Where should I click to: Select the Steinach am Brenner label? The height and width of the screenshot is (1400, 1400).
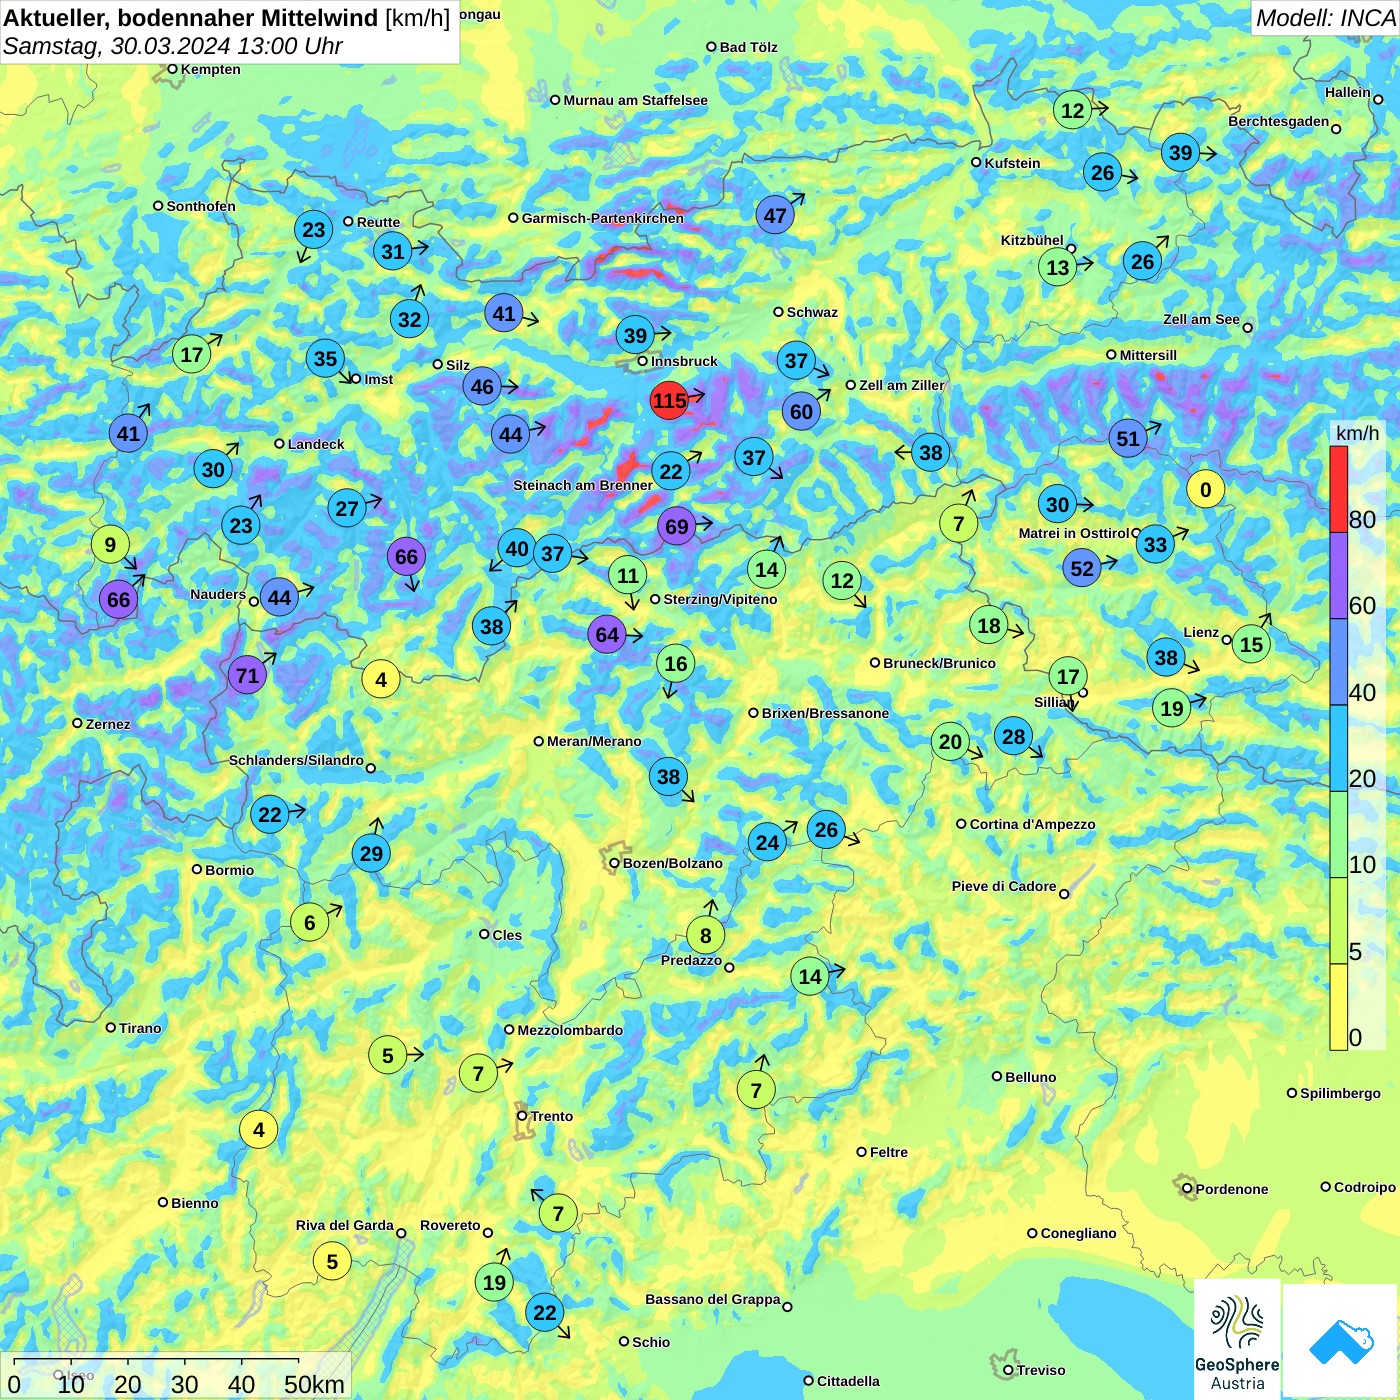(x=583, y=485)
